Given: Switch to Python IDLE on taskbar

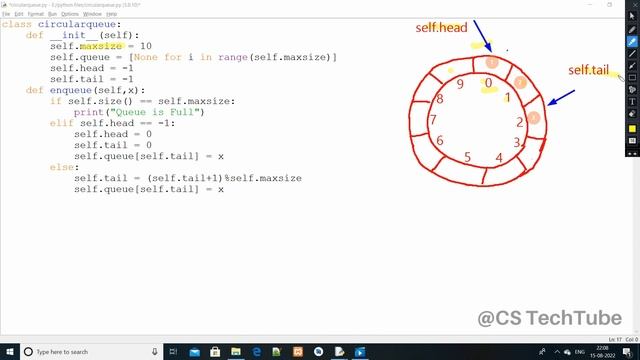Looking at the screenshot, I should (x=339, y=352).
